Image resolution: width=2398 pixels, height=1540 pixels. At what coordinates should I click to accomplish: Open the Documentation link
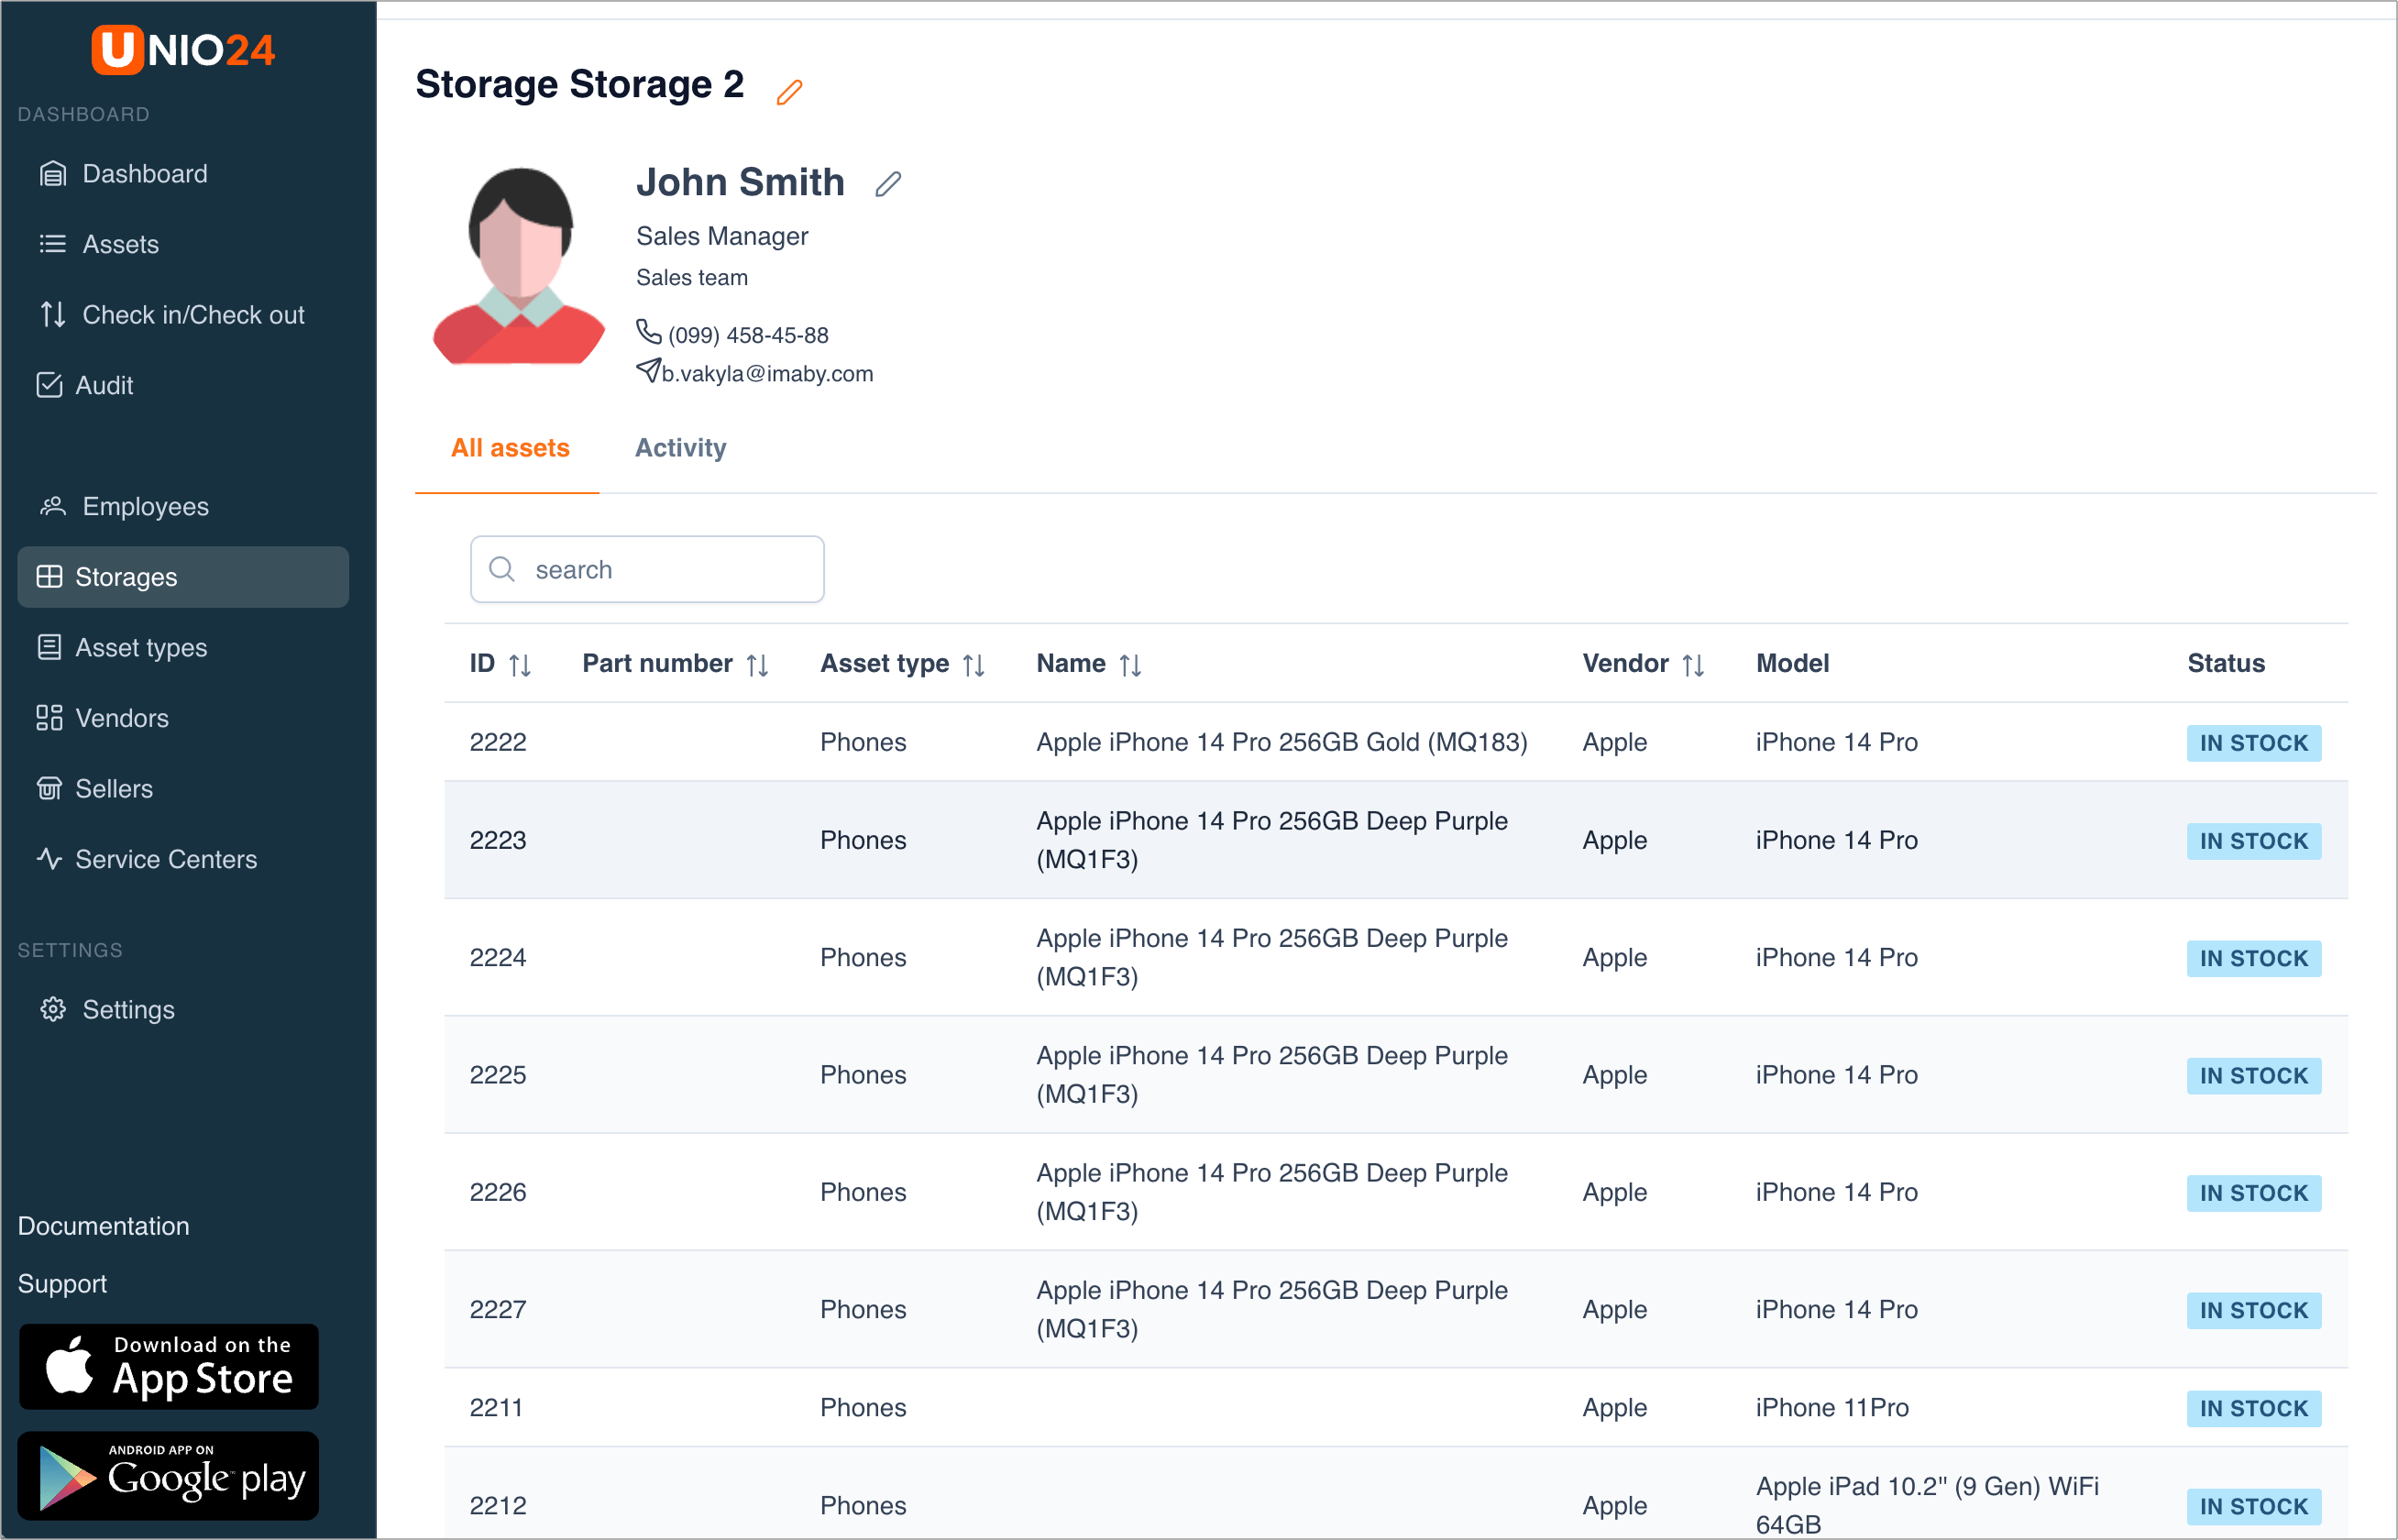[103, 1225]
